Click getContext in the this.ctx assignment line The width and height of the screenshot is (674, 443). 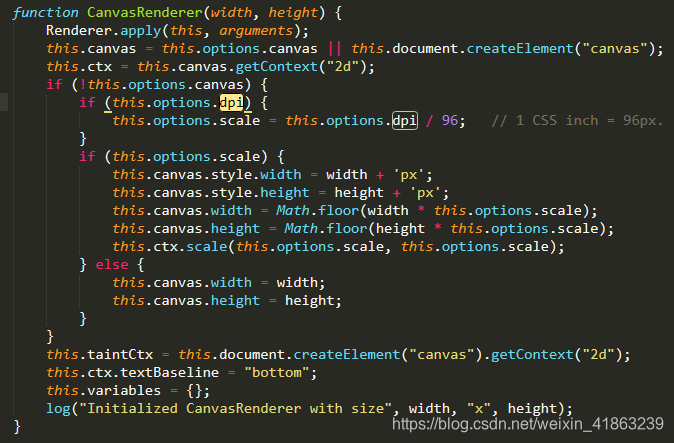pos(276,67)
